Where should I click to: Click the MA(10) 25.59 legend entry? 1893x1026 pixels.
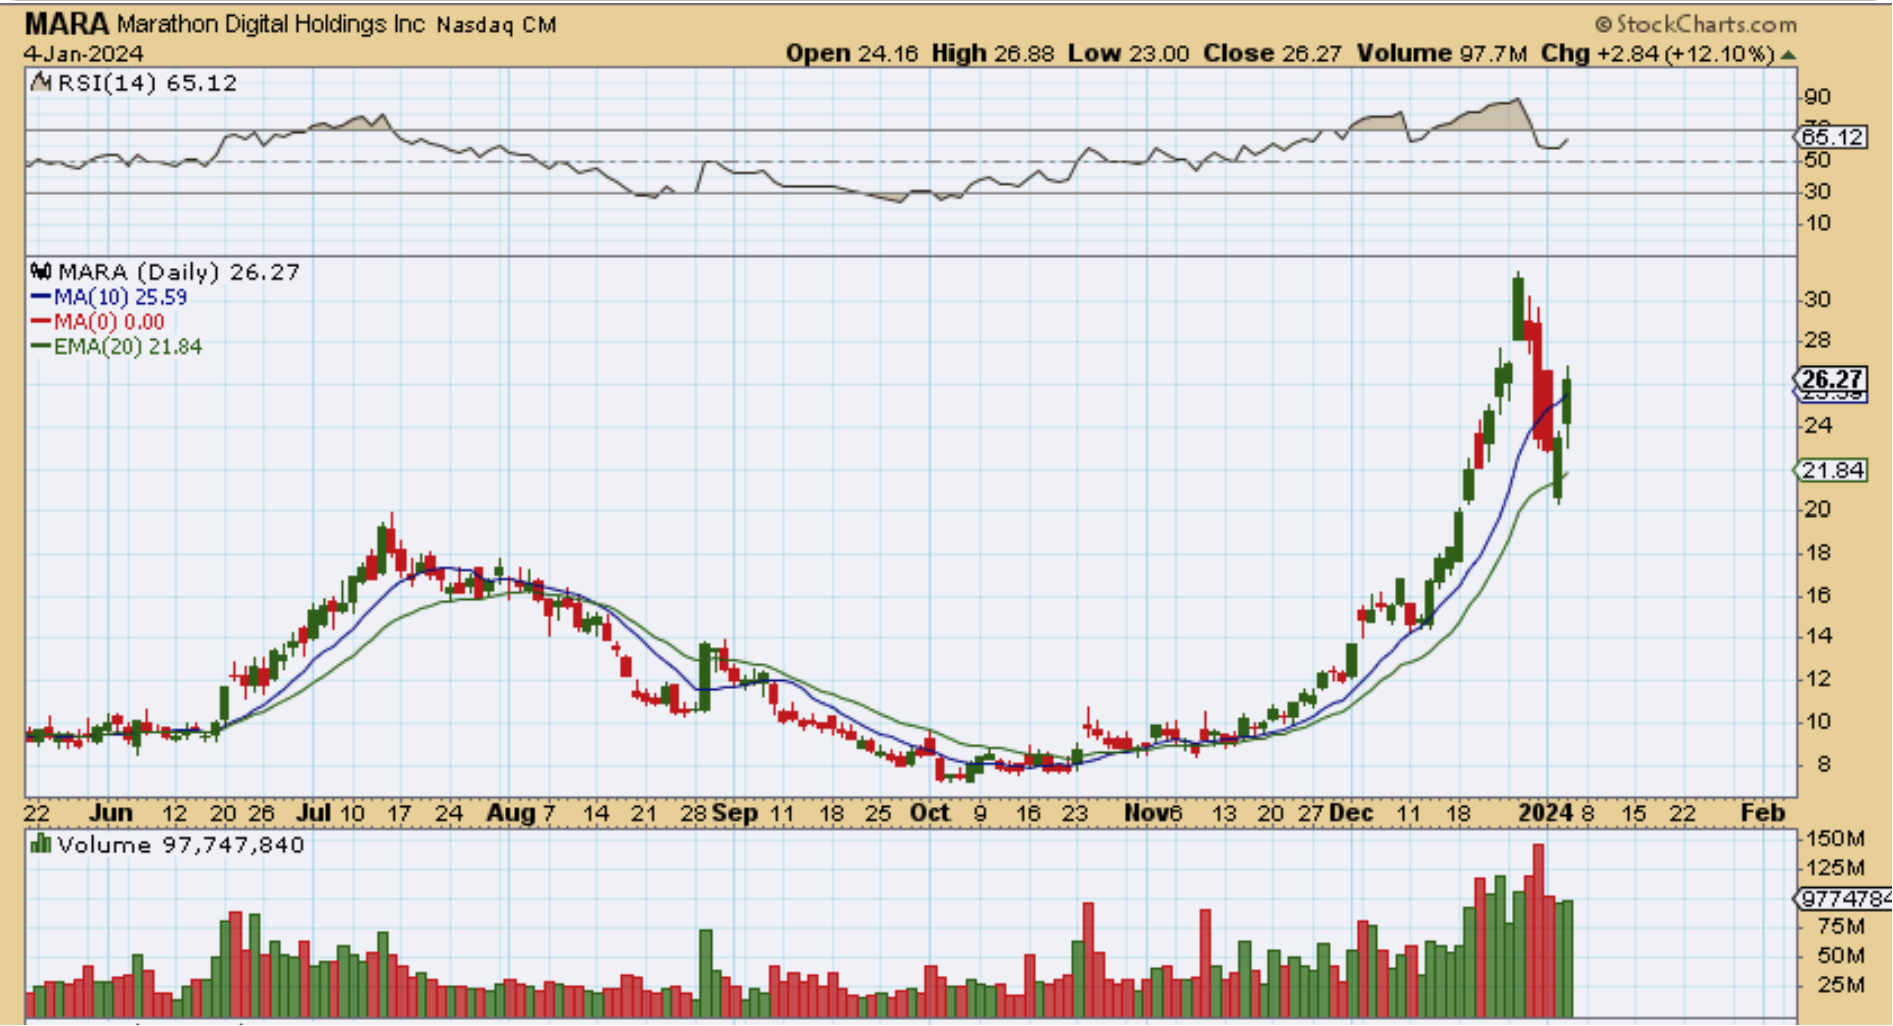[x=120, y=297]
